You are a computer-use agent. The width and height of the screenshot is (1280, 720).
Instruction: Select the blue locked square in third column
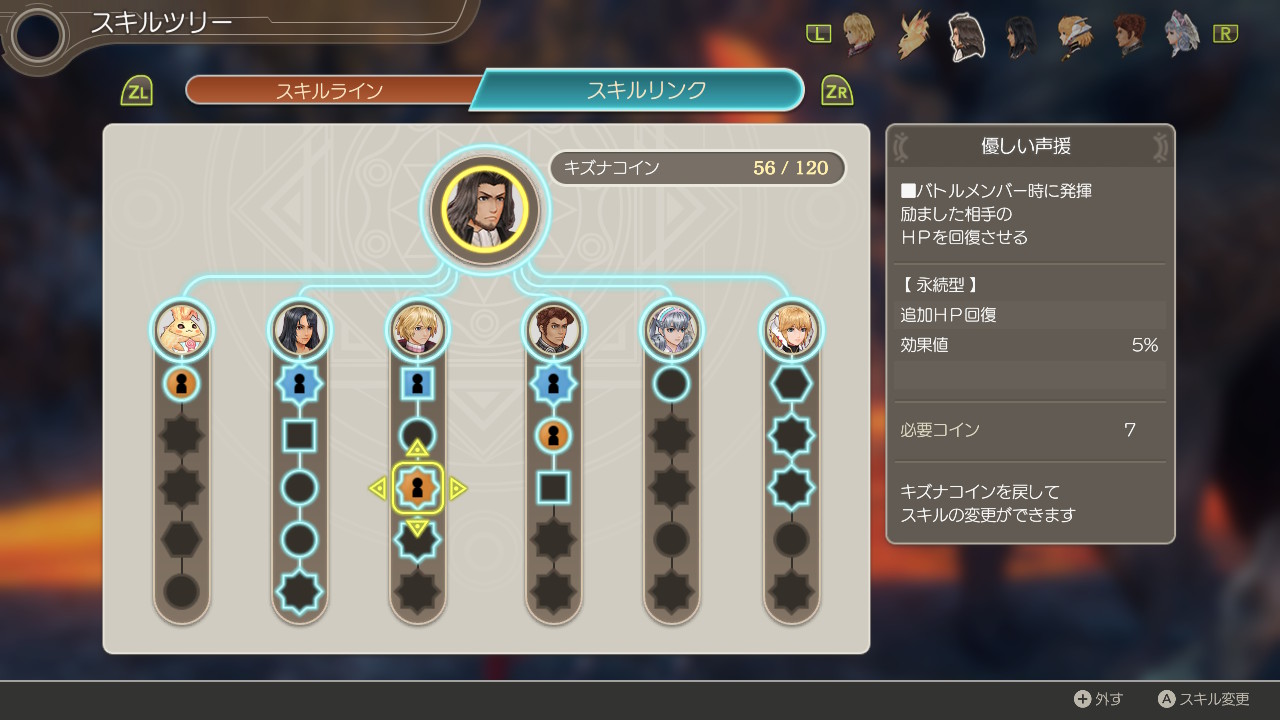coord(418,383)
